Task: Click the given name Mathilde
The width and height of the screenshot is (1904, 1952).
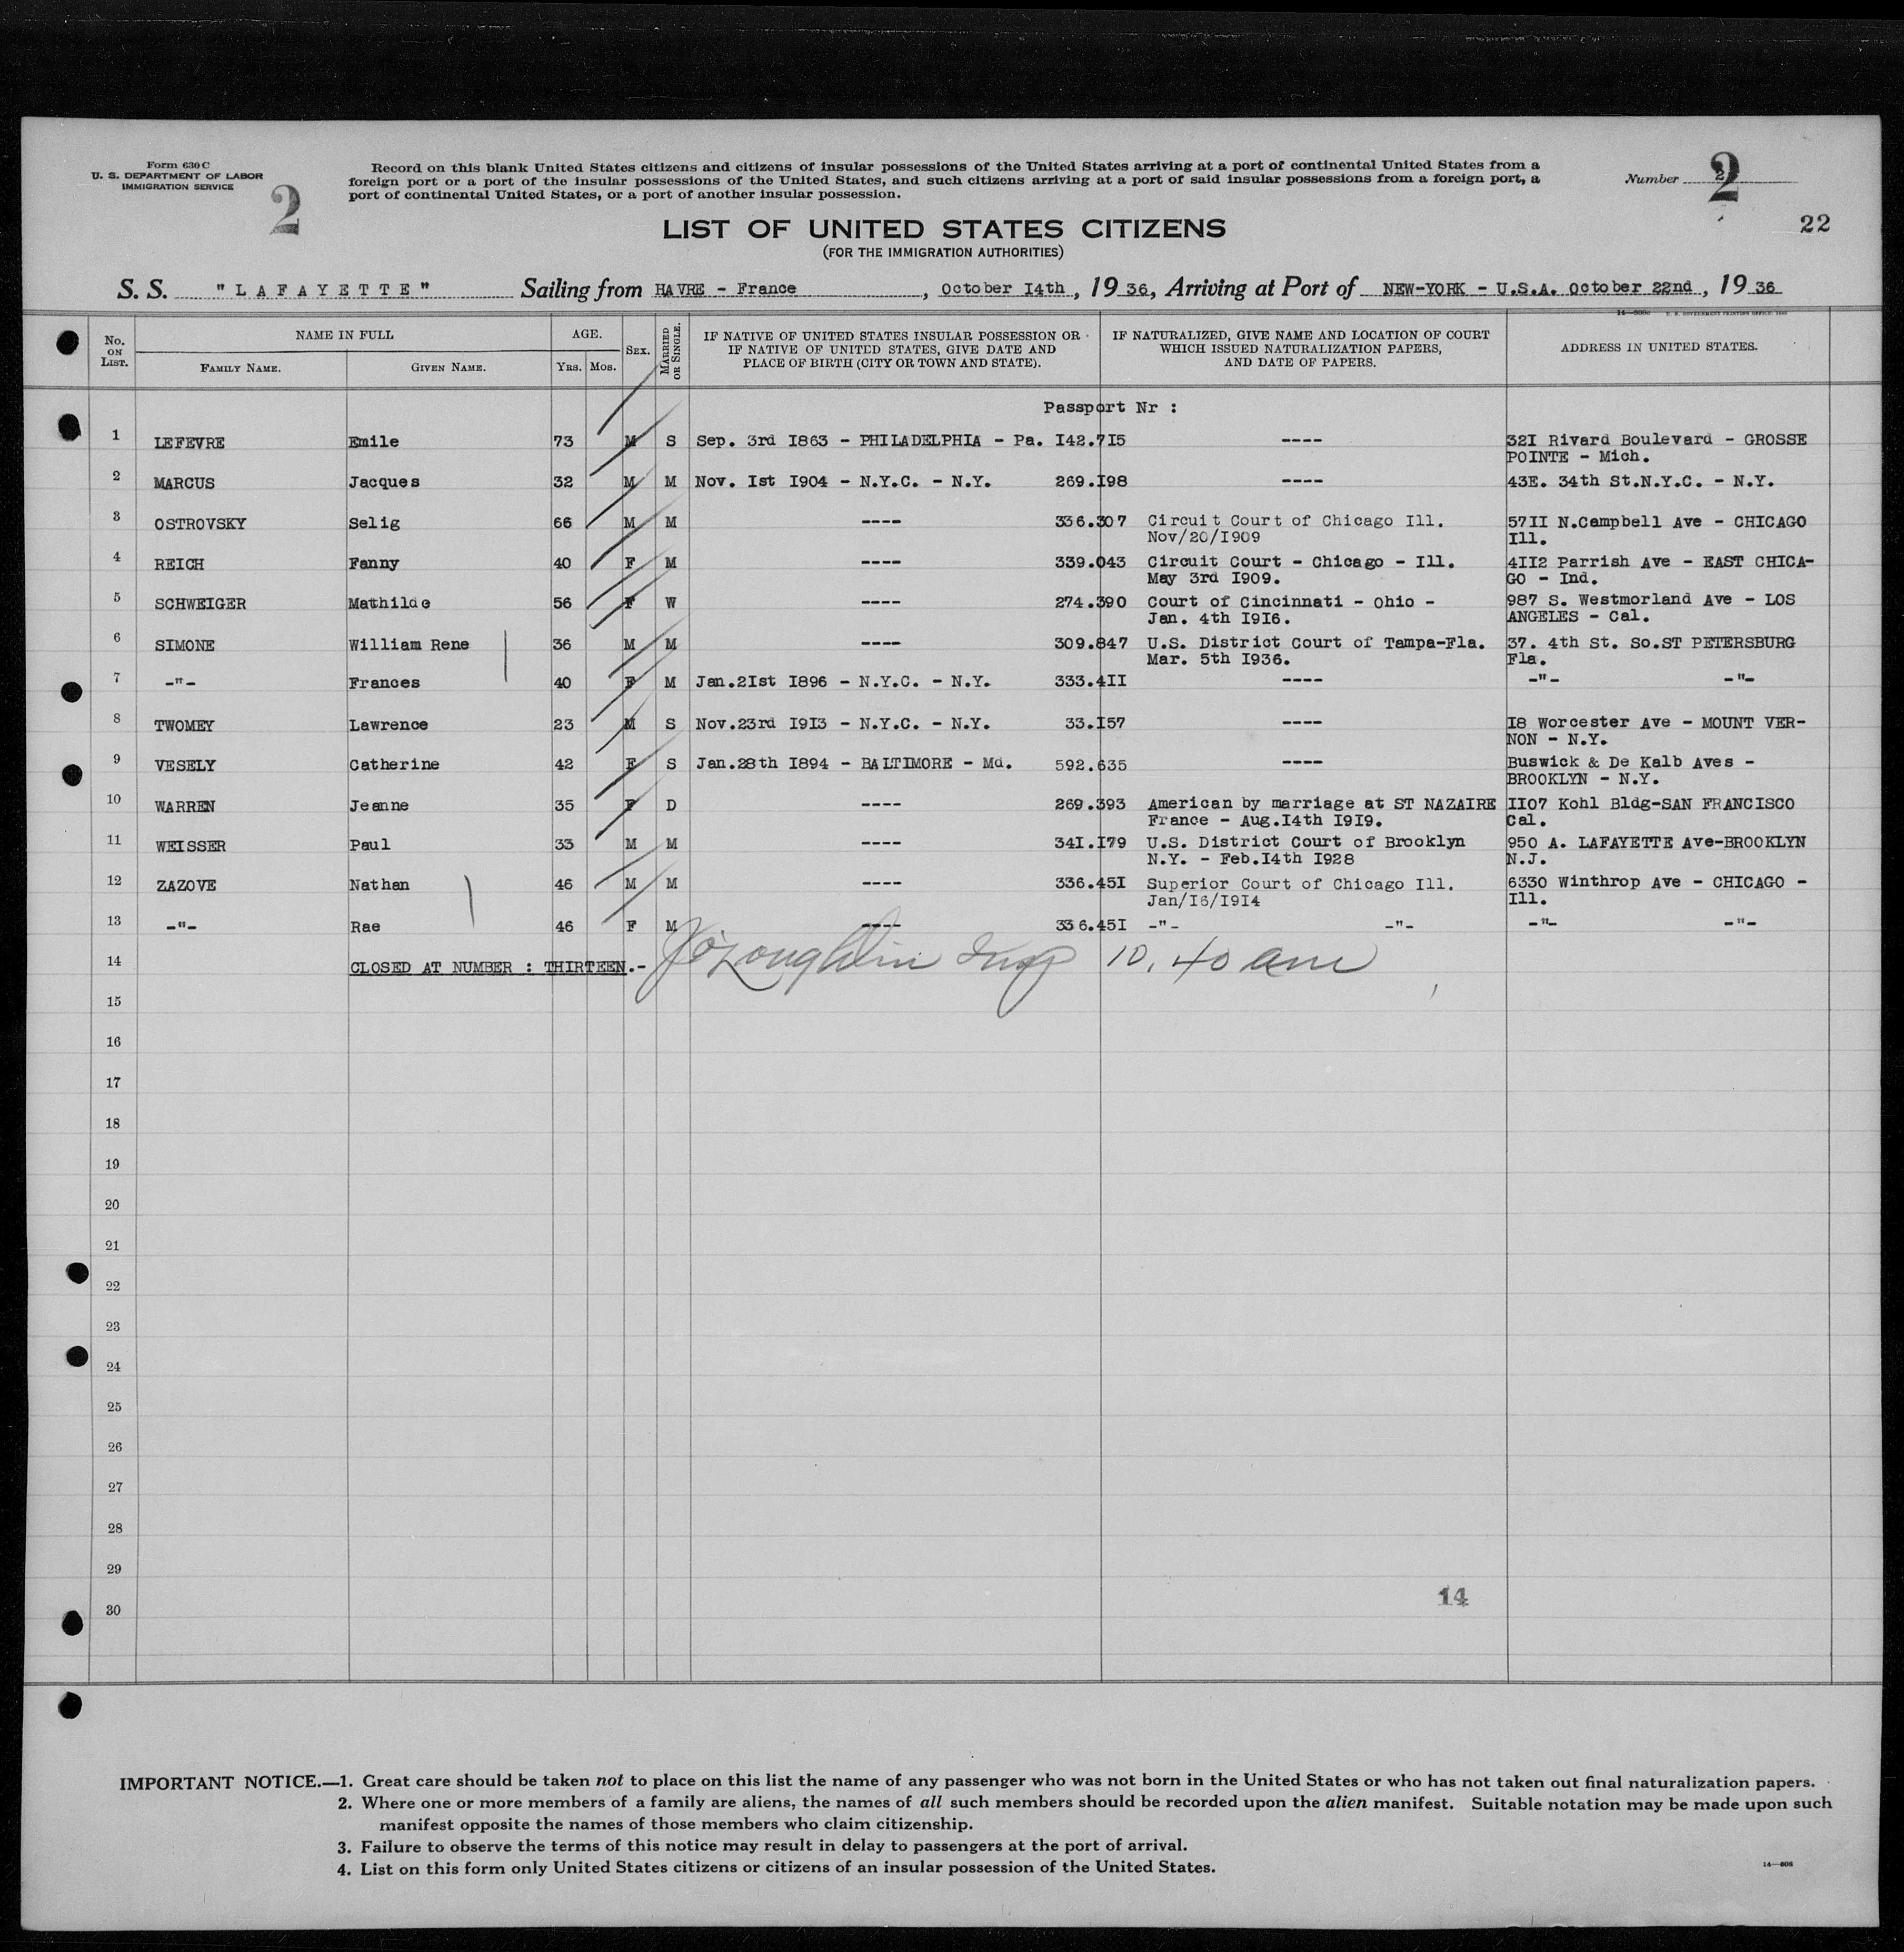Action: click(388, 603)
